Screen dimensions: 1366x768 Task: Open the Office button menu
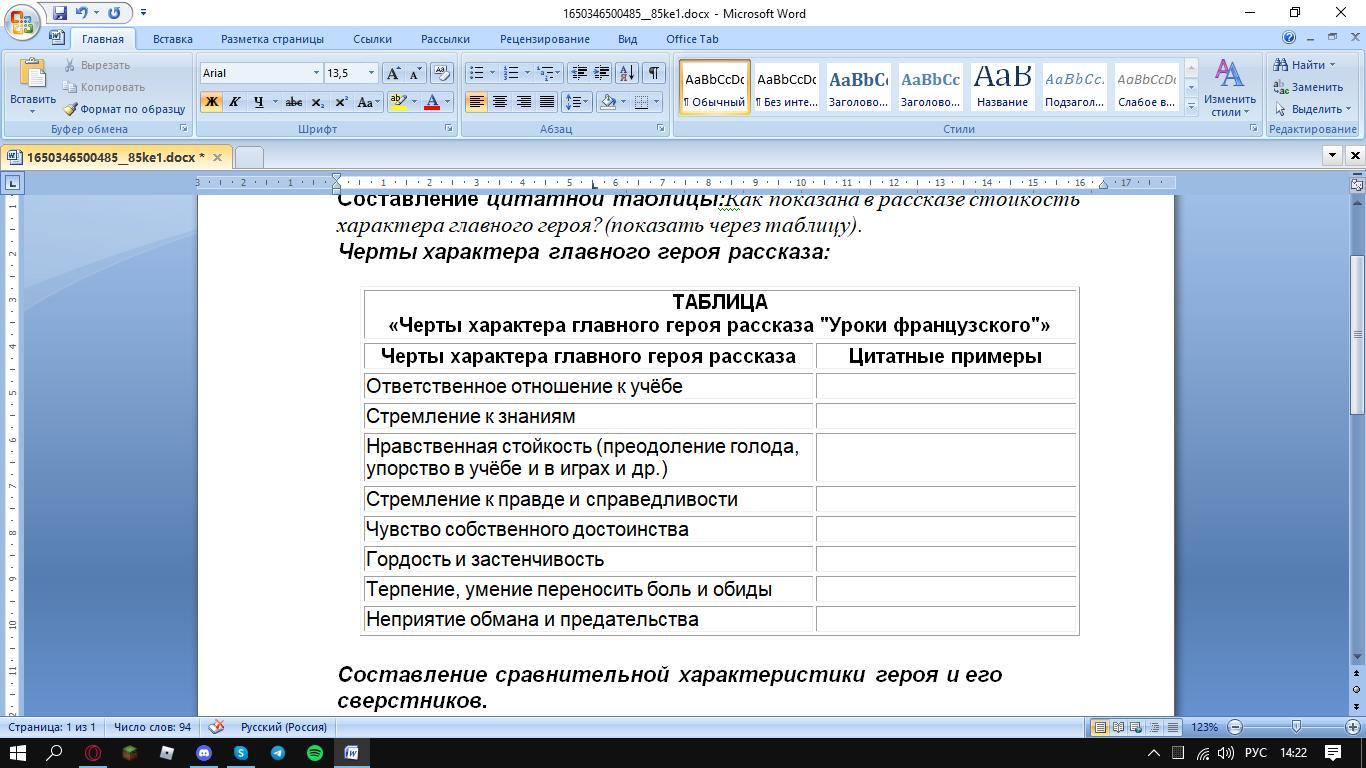pos(22,21)
